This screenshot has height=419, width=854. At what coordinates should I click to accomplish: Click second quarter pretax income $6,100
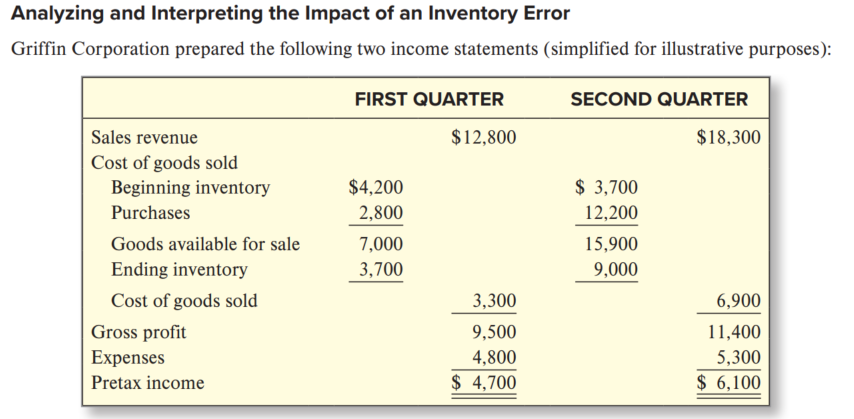click(x=728, y=382)
